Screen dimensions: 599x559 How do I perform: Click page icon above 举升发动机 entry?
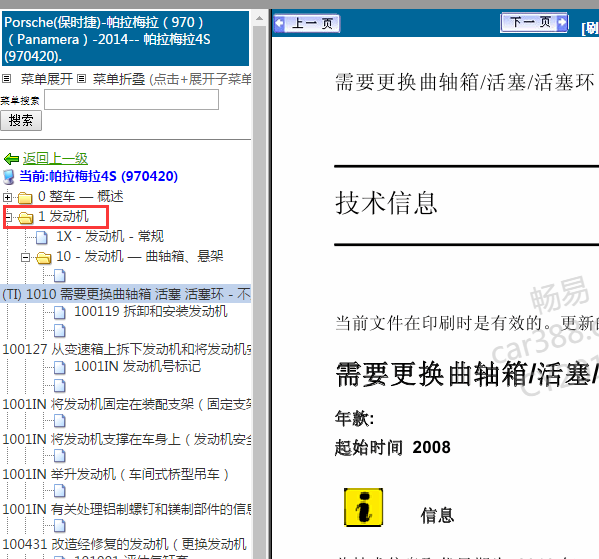(60, 456)
